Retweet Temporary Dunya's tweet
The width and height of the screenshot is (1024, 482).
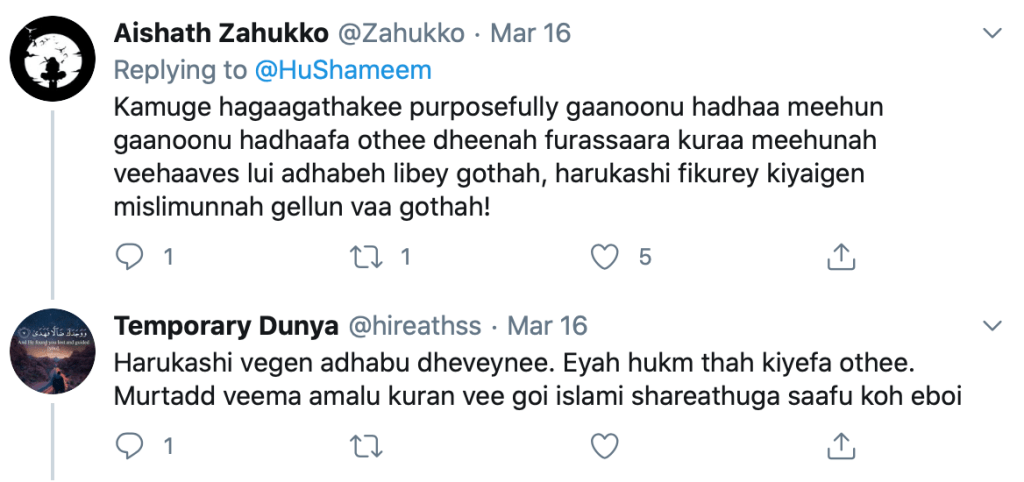(368, 443)
